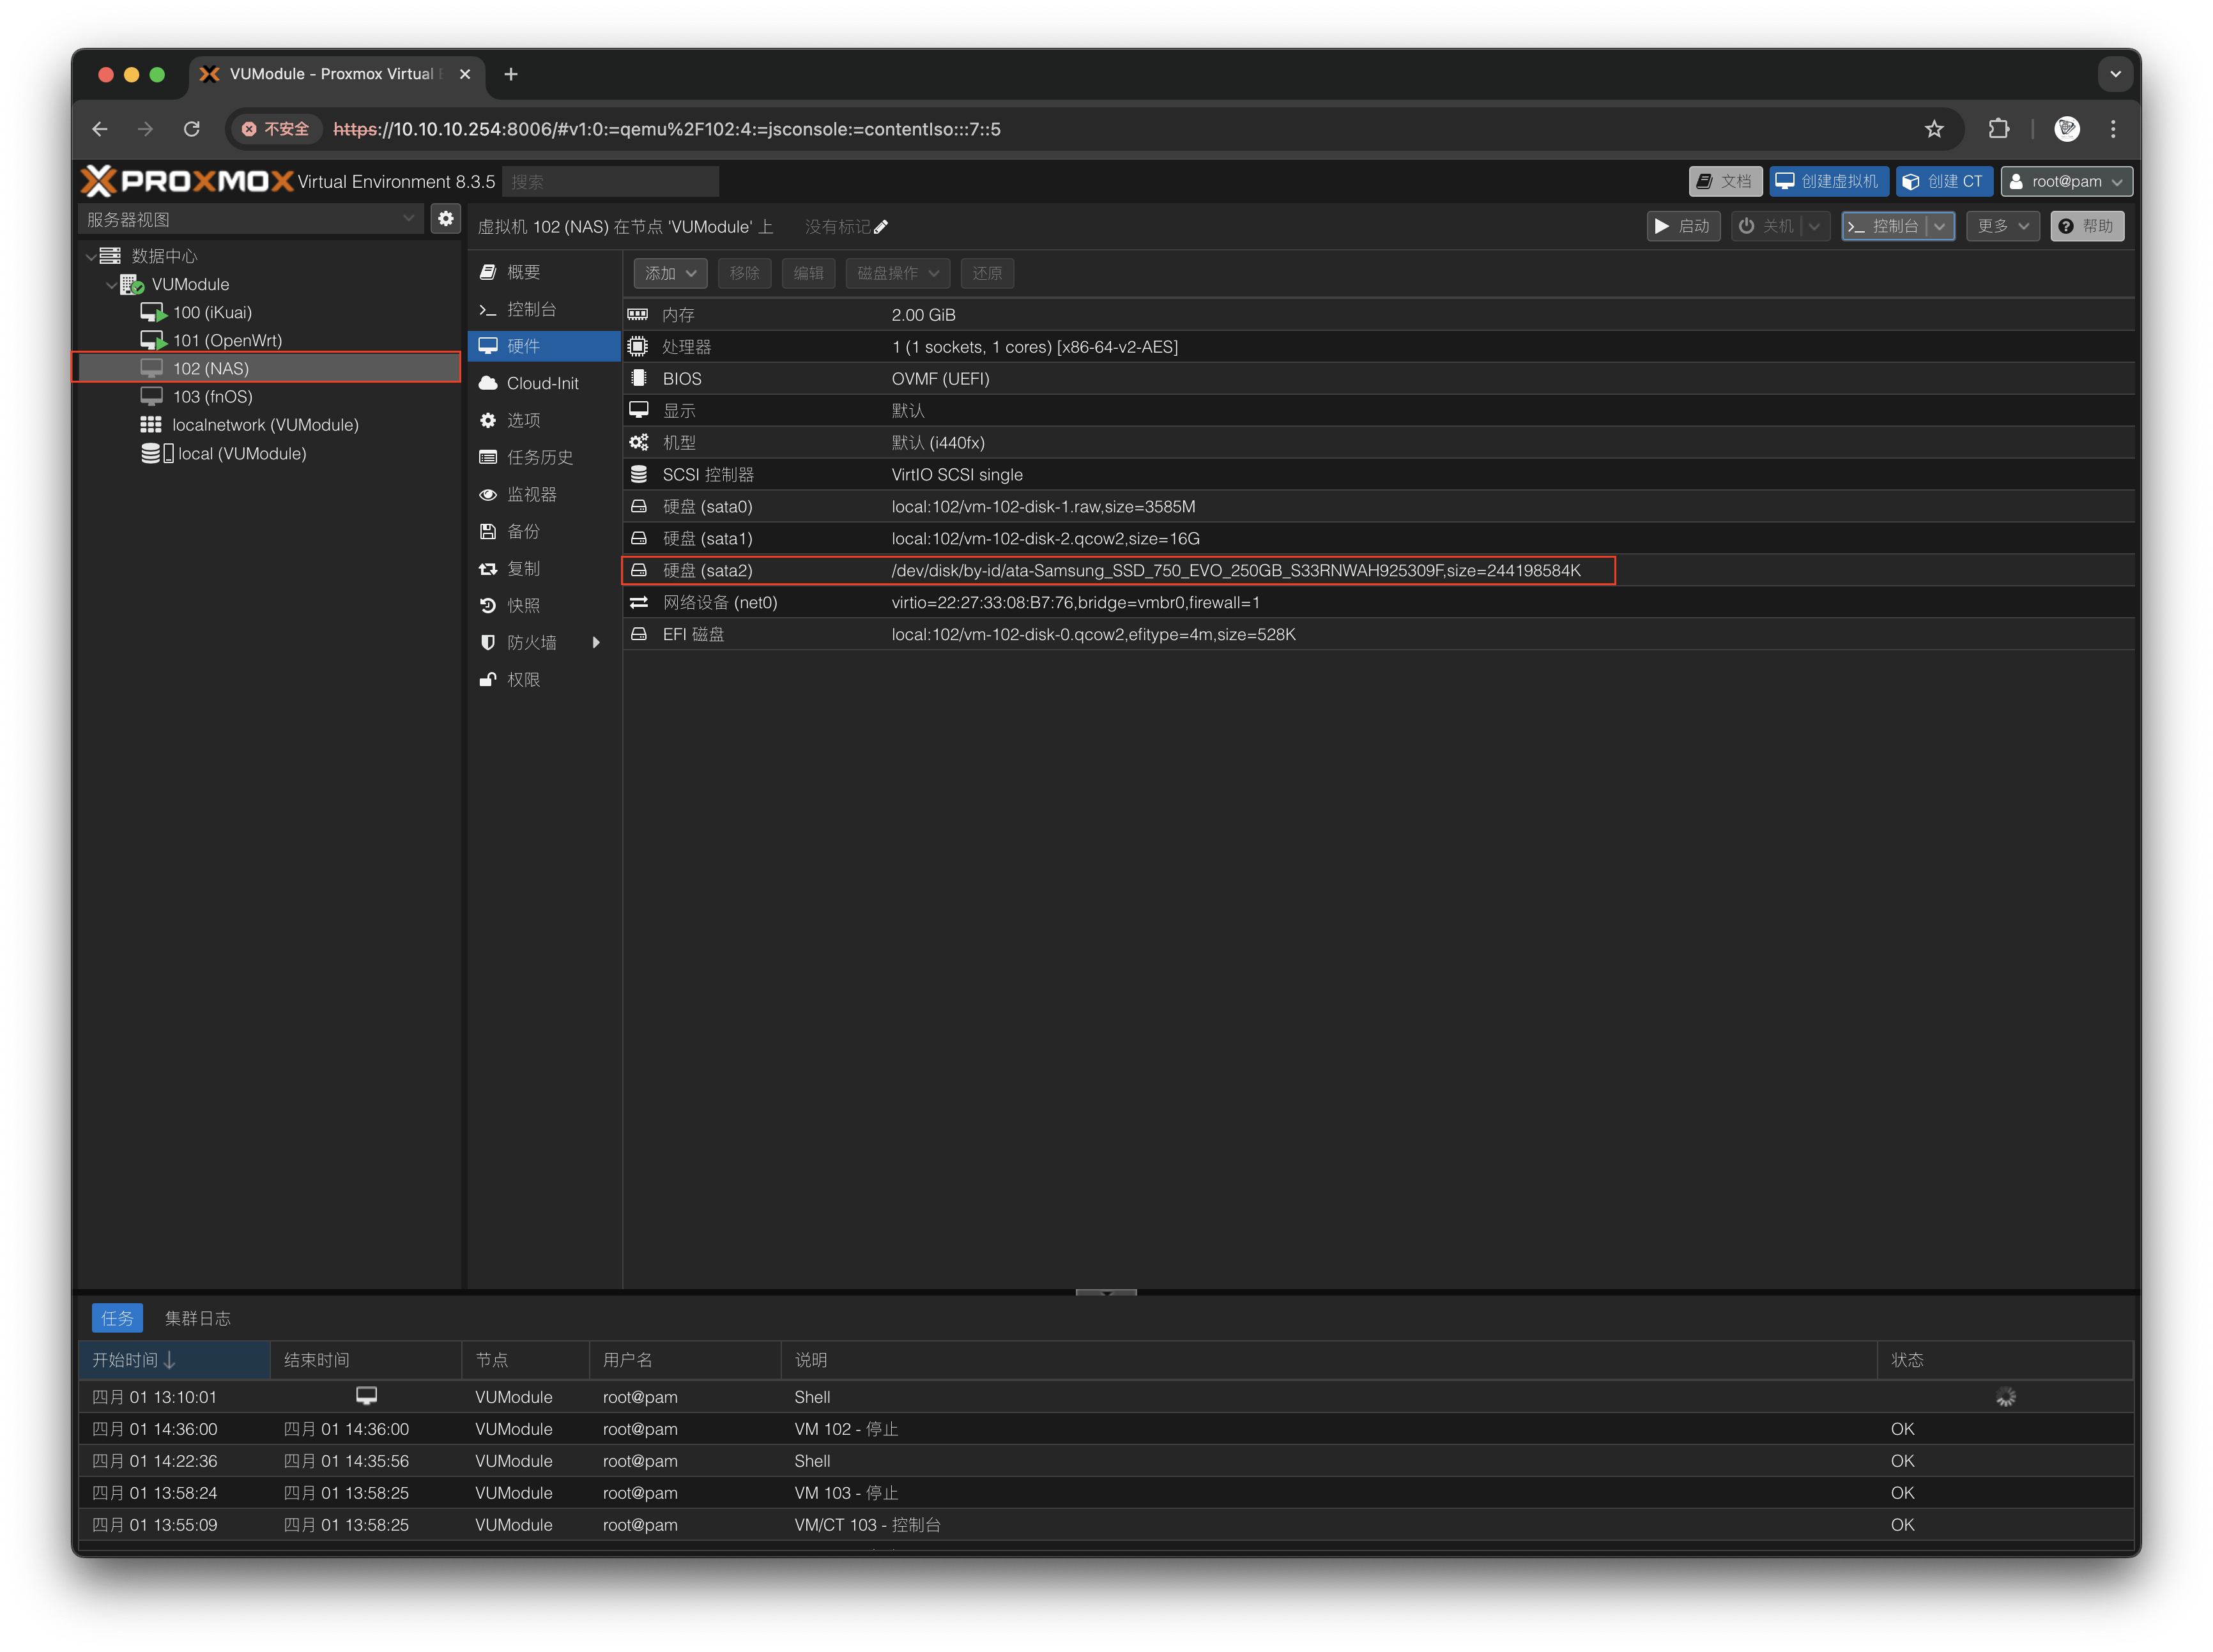Open the Firewall (防火墙) section
2213x1652 pixels.
[x=531, y=642]
